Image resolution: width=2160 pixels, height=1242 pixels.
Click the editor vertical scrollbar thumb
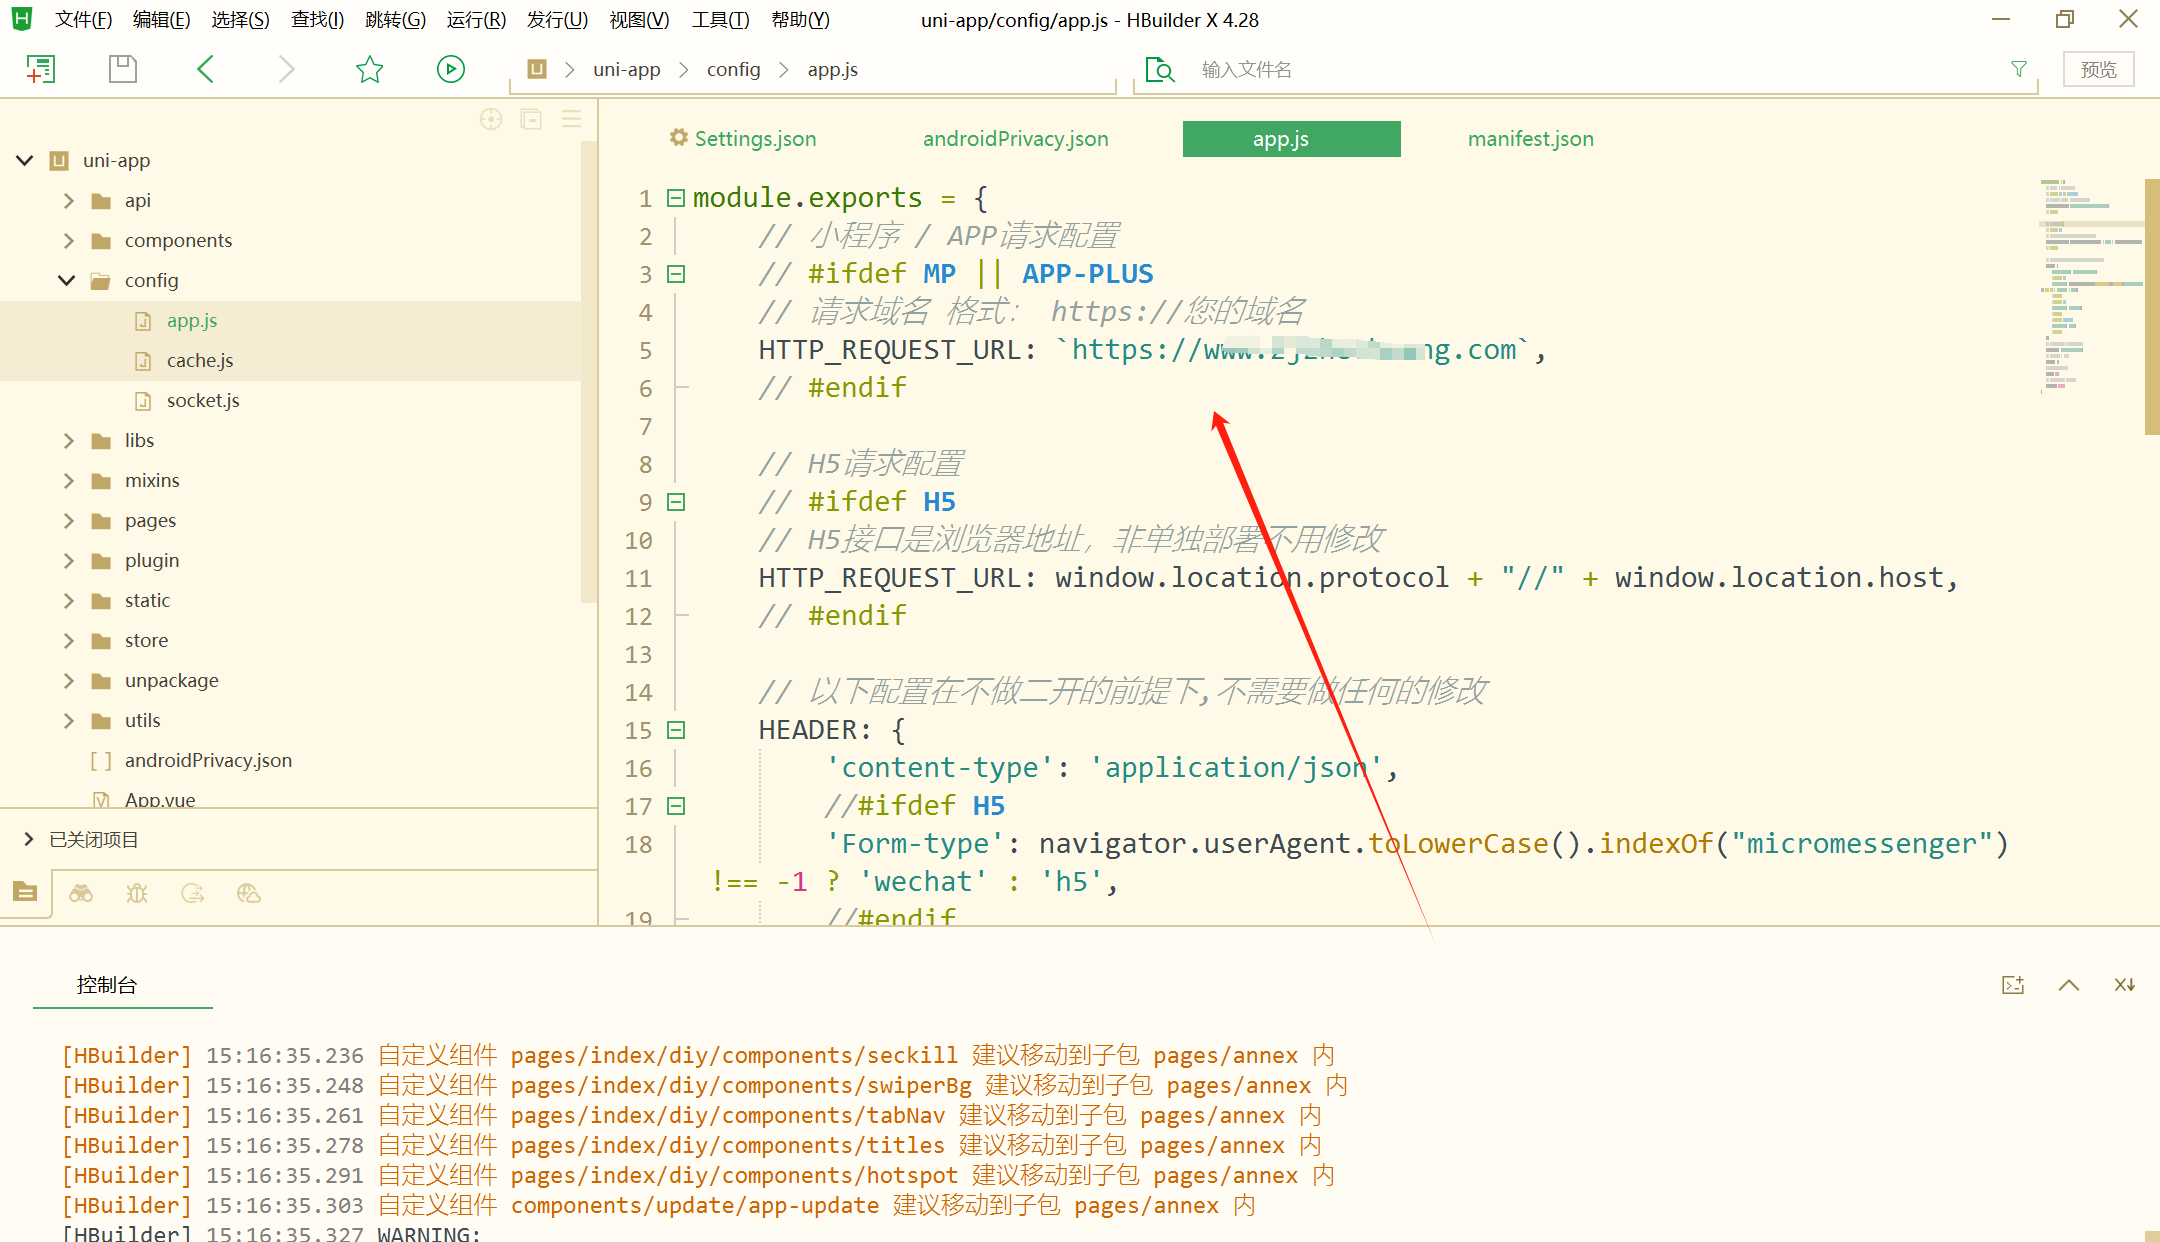coord(2152,306)
